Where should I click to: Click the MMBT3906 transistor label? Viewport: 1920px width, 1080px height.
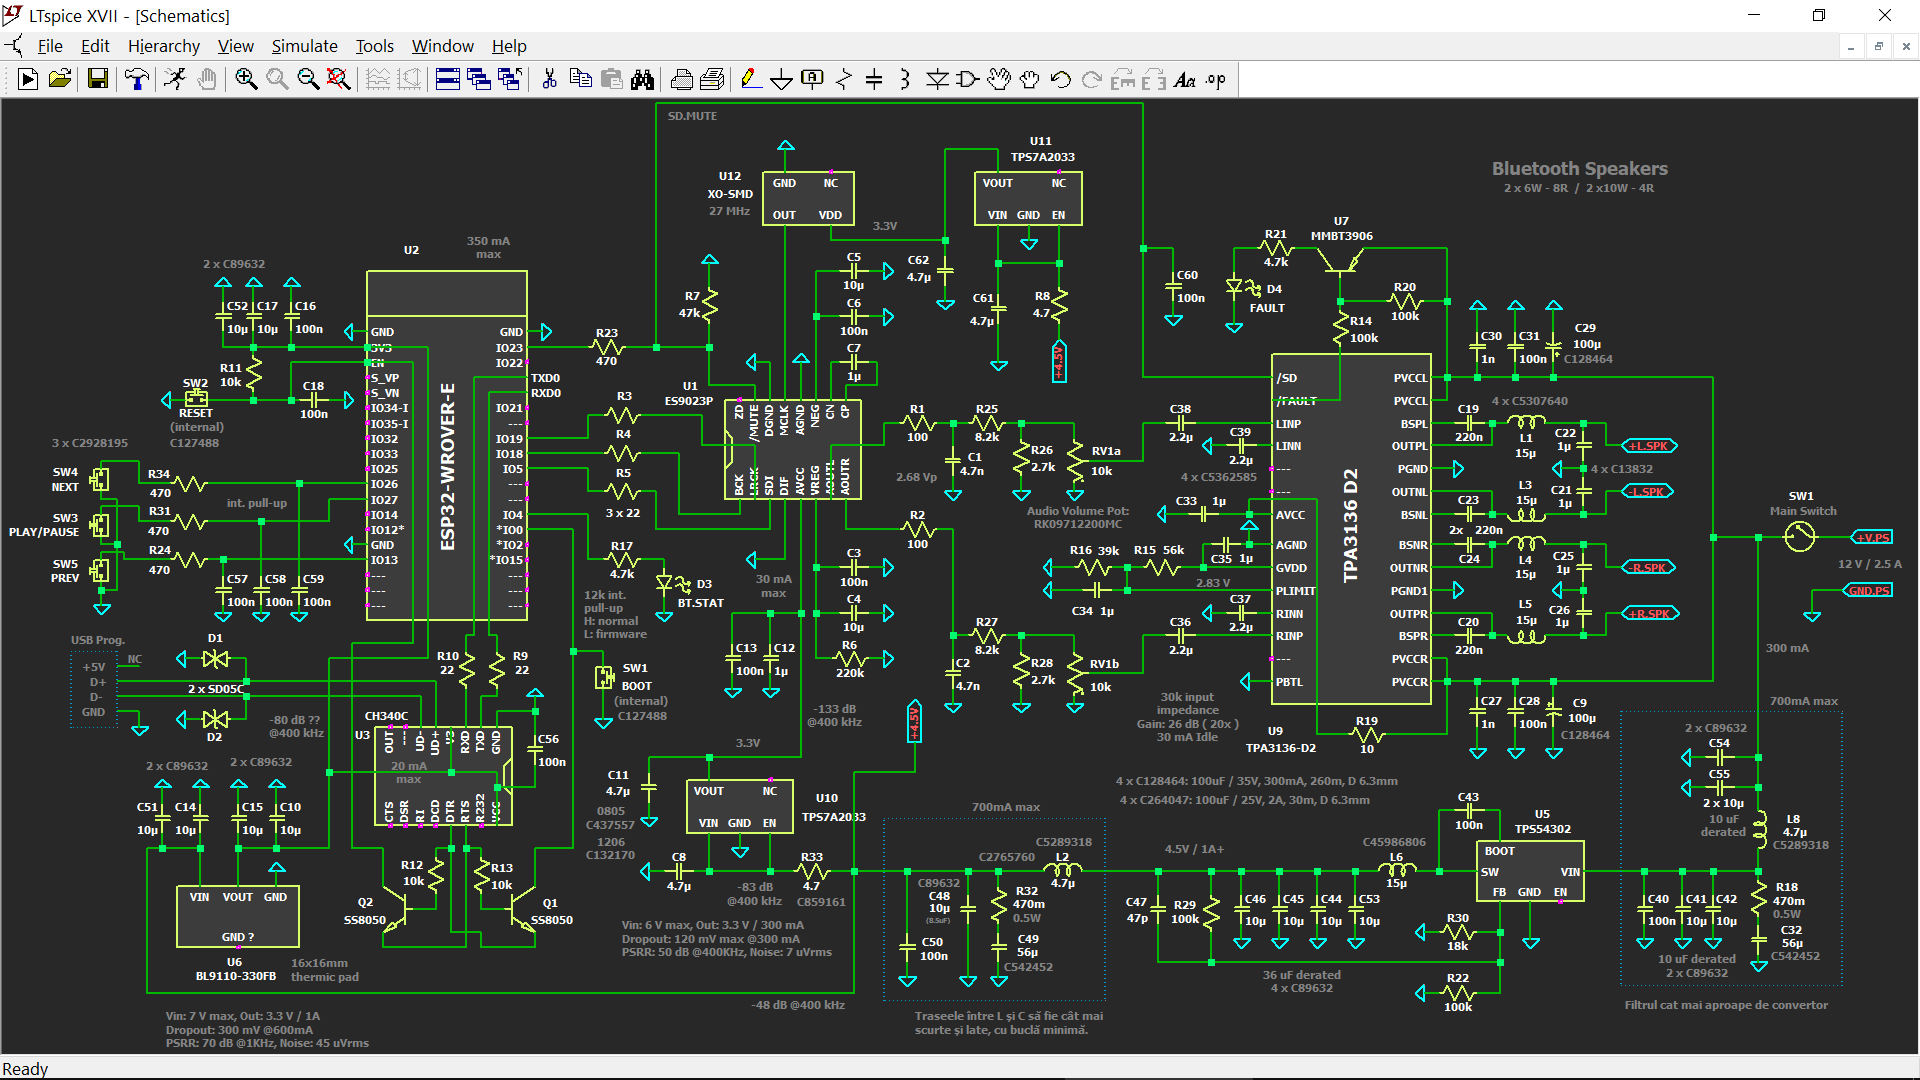click(x=1341, y=236)
